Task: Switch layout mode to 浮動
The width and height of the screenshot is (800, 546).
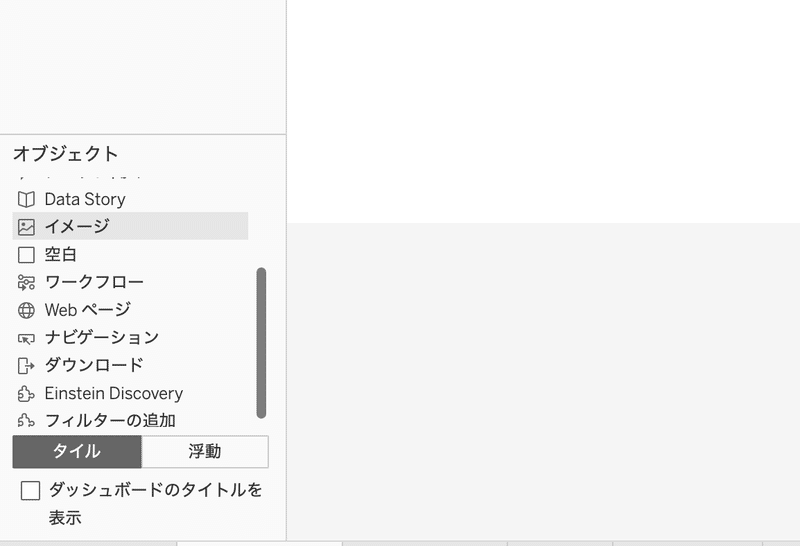Action: tap(205, 452)
